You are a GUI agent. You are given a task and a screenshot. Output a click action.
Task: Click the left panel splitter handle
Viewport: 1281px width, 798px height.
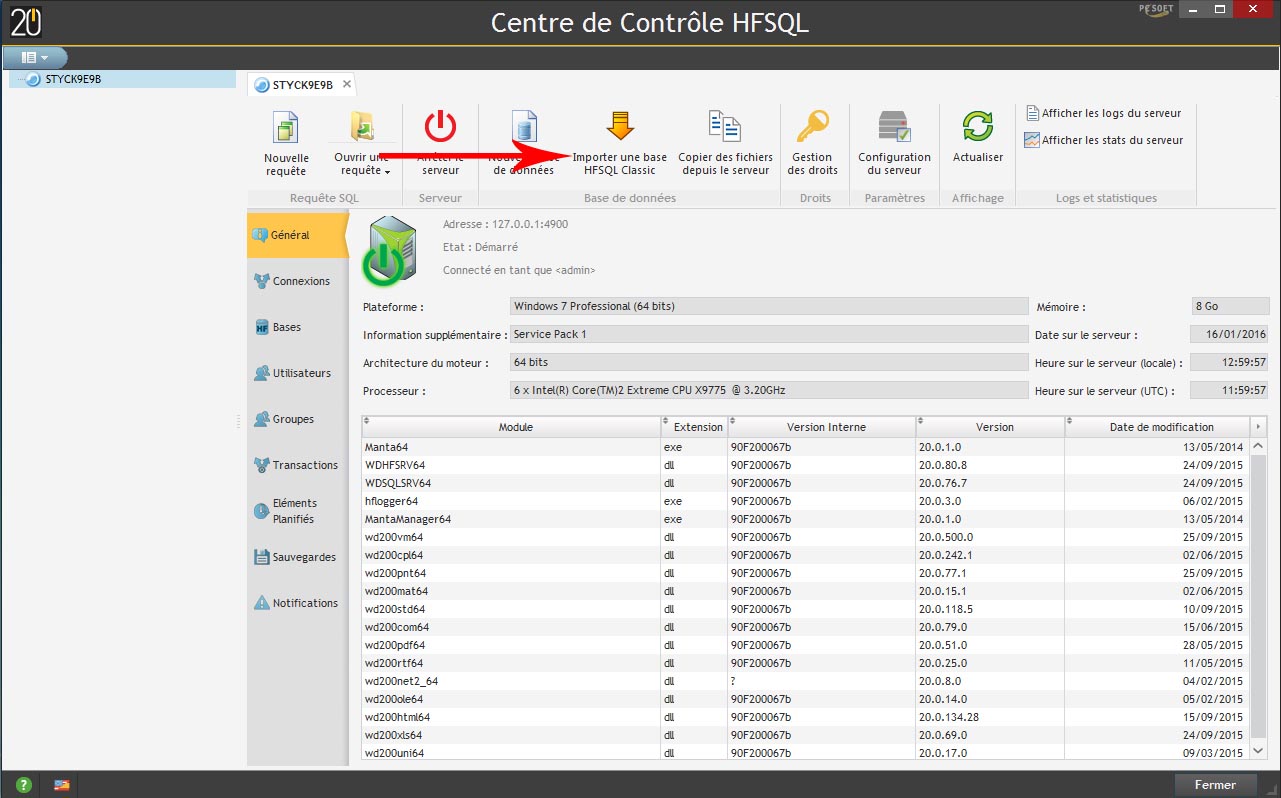pos(239,422)
